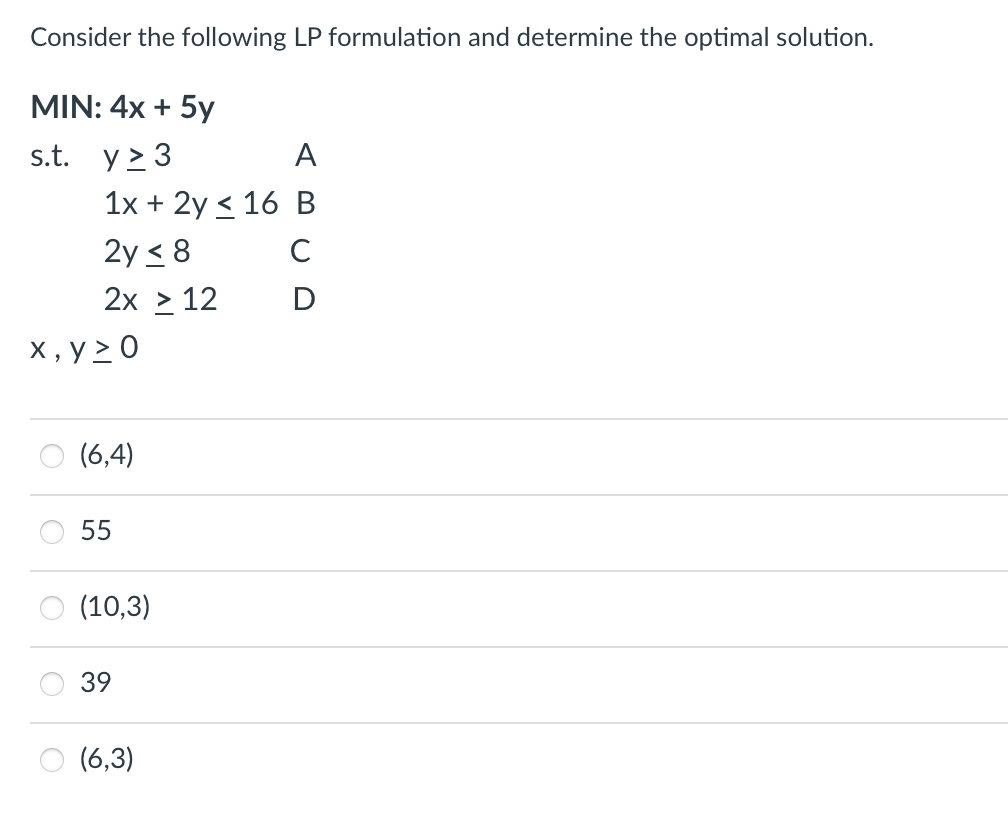Screen dimensions: 1008x836
Task: Click constraint D label
Action: [304, 299]
